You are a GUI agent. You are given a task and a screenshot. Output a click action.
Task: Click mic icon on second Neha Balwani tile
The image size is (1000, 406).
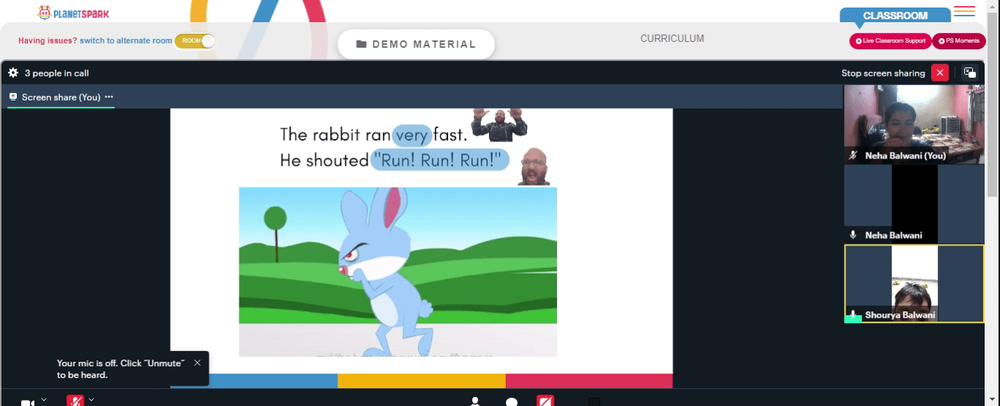pyautogui.click(x=853, y=235)
